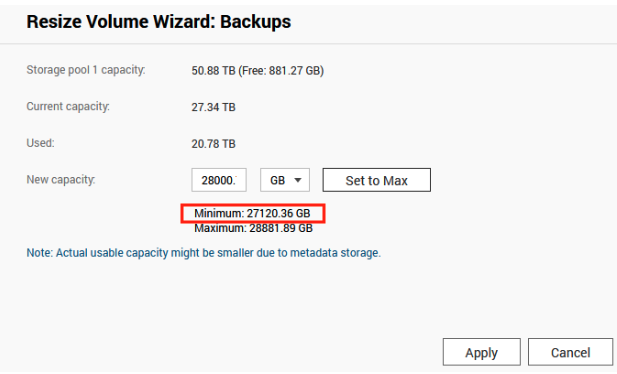Click the GB text in unit combo box
This screenshot has height=374, width=617.
pyautogui.click(x=277, y=181)
